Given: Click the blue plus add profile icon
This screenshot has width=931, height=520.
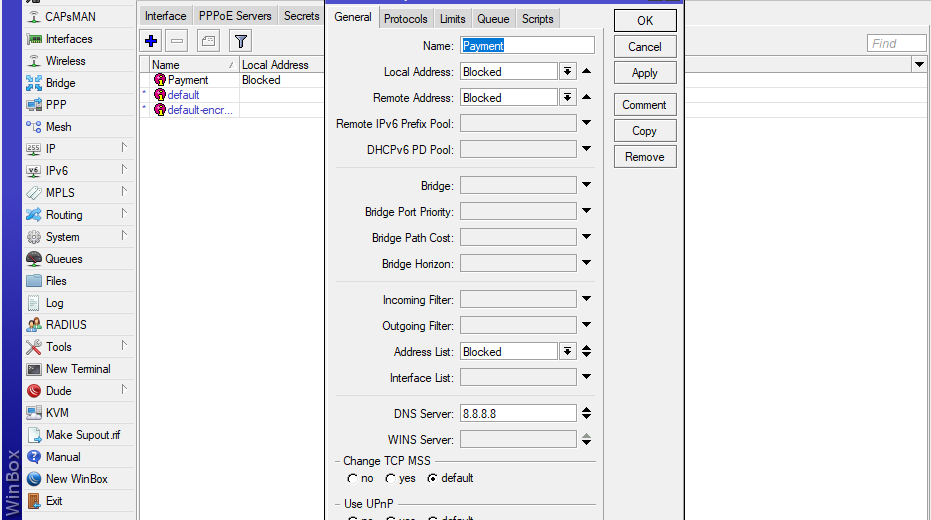Looking at the screenshot, I should [x=151, y=41].
